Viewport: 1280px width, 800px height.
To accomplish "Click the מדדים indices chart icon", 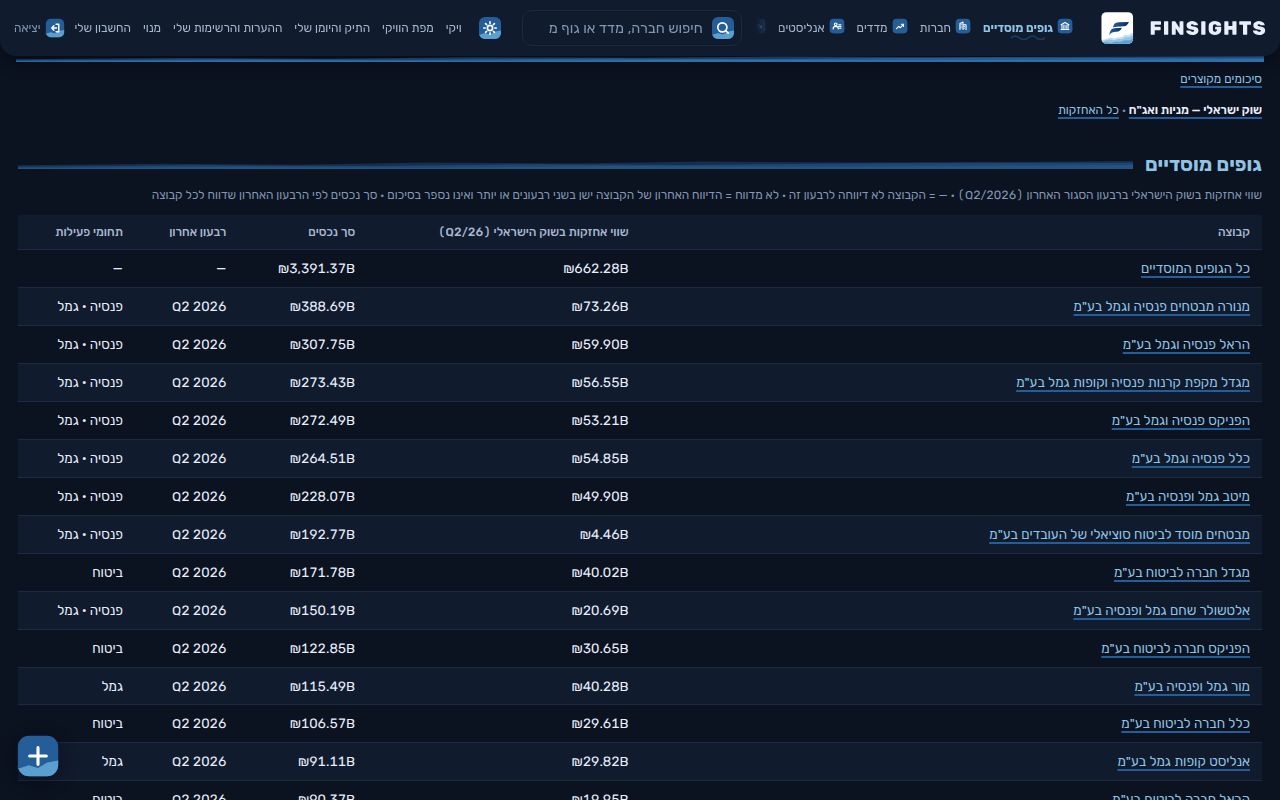I will (x=900, y=27).
